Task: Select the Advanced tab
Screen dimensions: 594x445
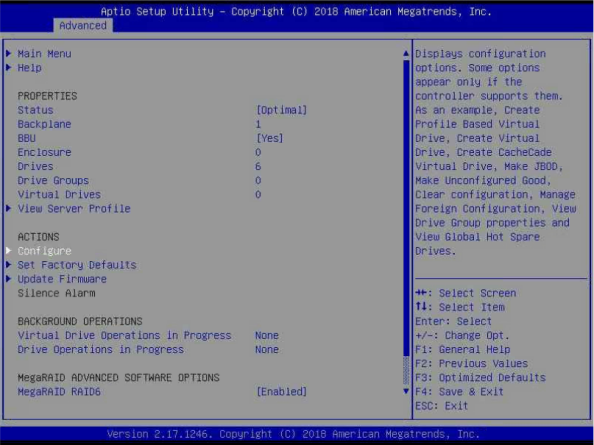Action: 83,25
